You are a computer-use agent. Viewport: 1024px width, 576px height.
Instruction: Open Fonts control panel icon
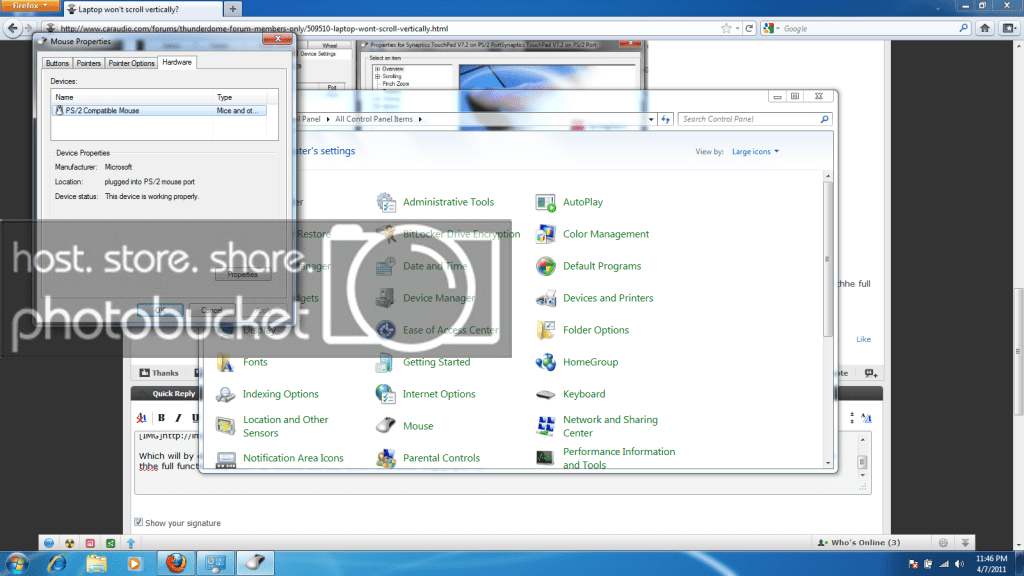tap(226, 362)
